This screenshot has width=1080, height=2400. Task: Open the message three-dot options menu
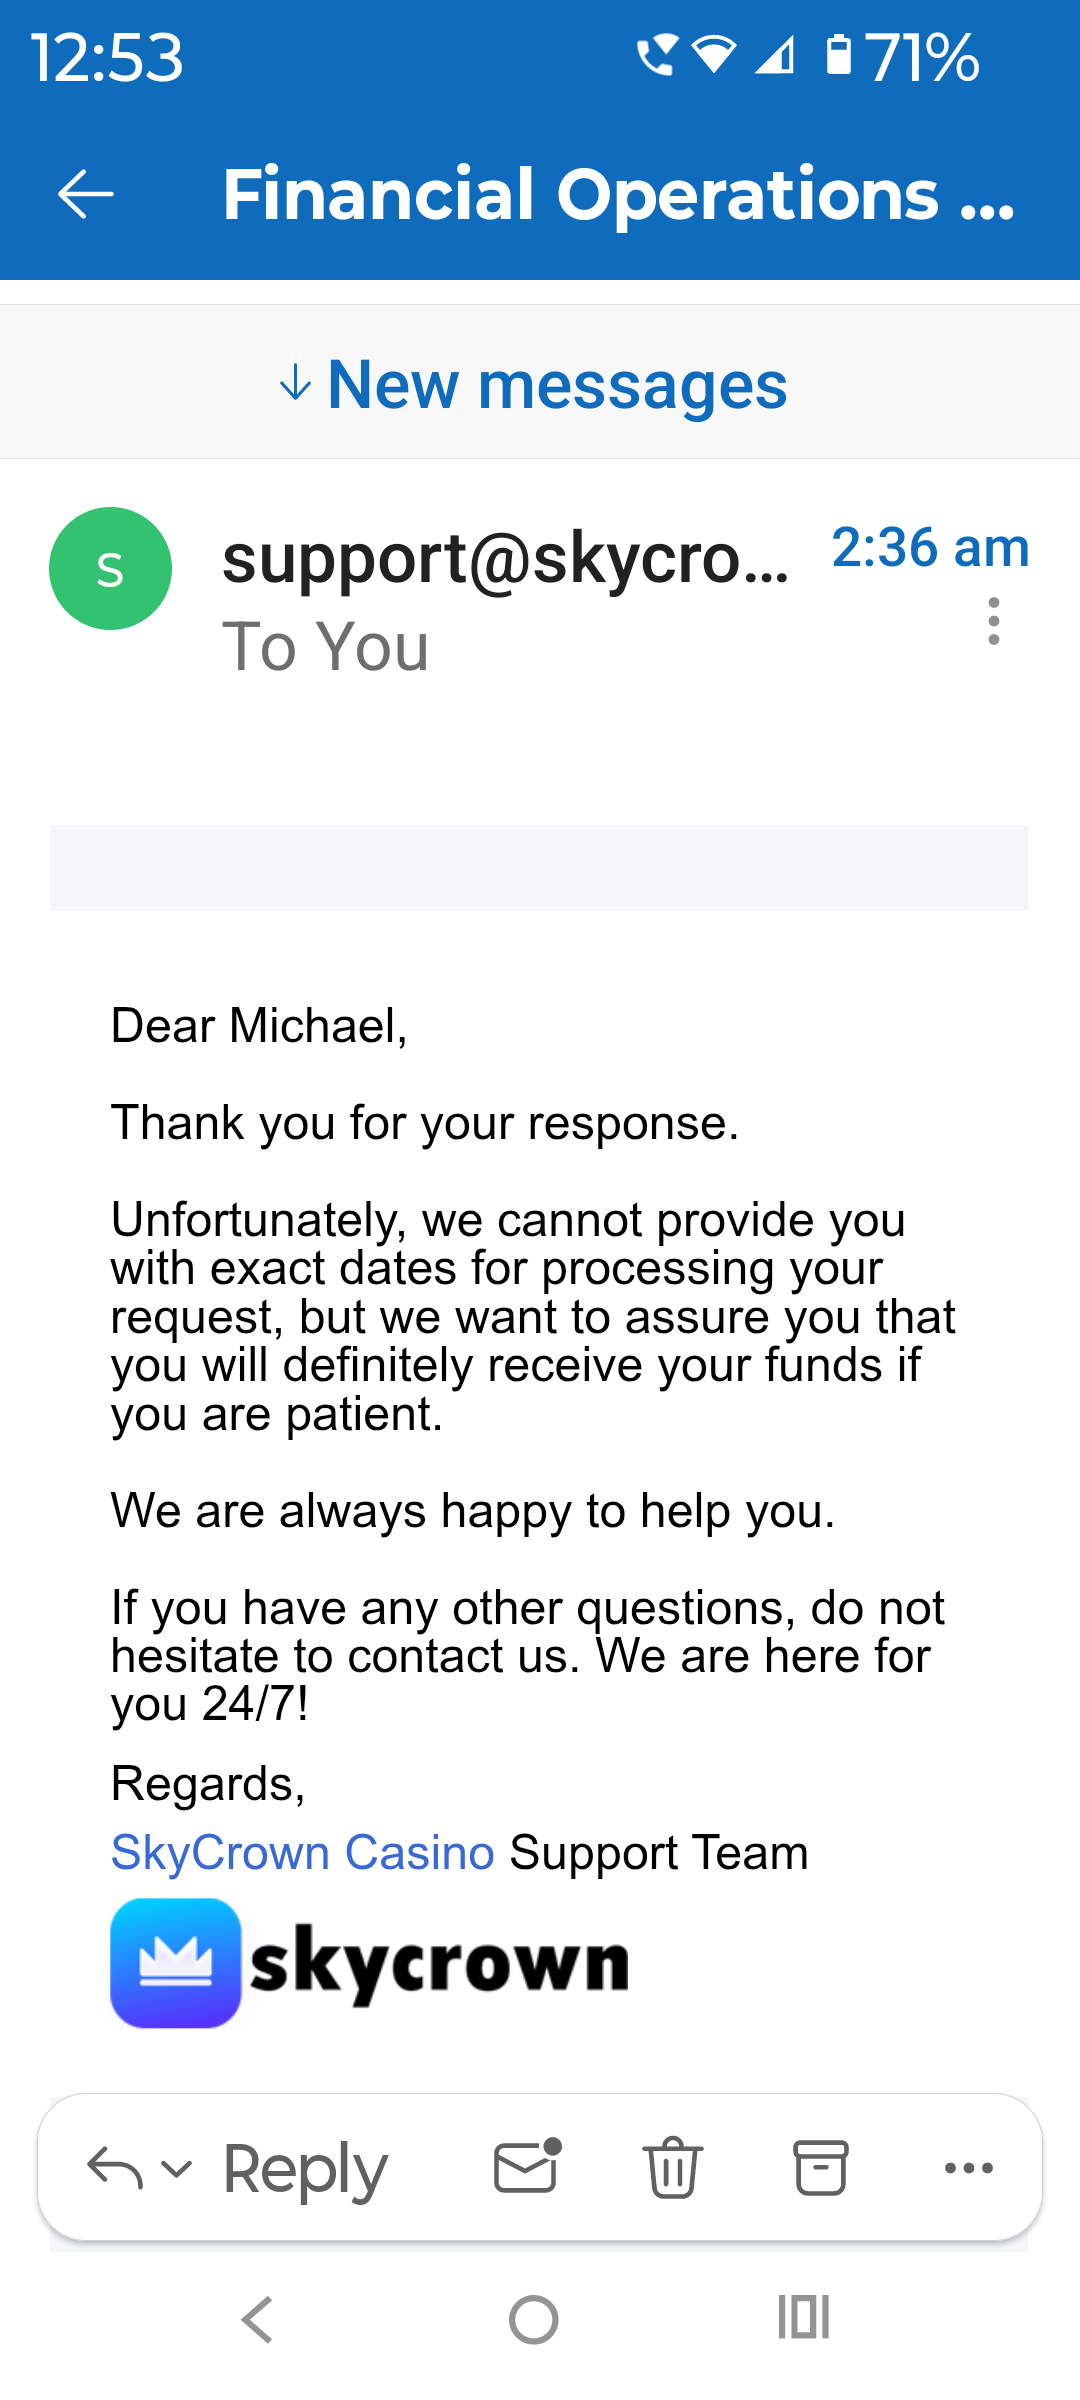click(993, 621)
